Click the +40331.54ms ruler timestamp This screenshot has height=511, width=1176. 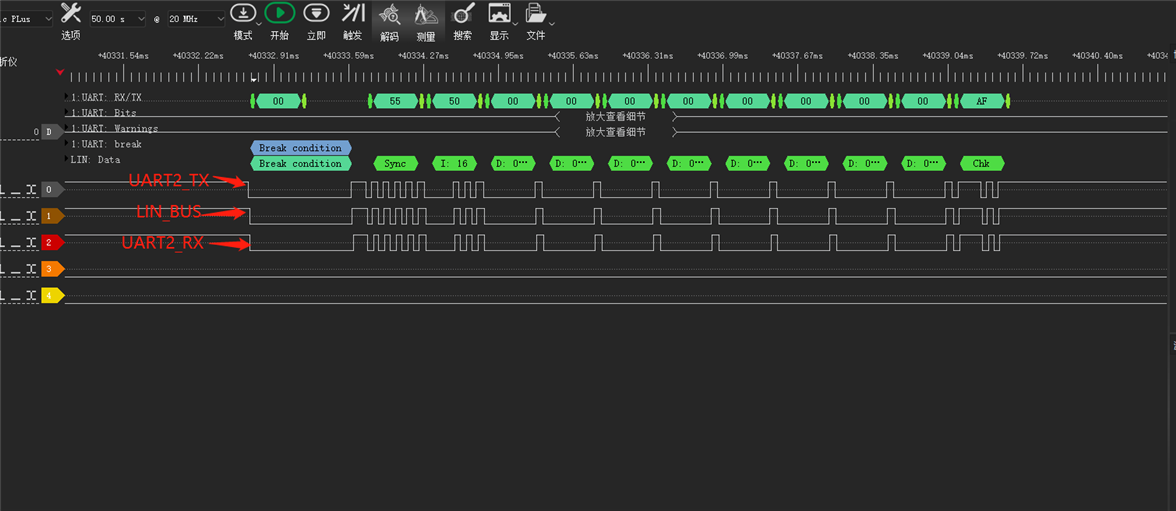coord(124,56)
